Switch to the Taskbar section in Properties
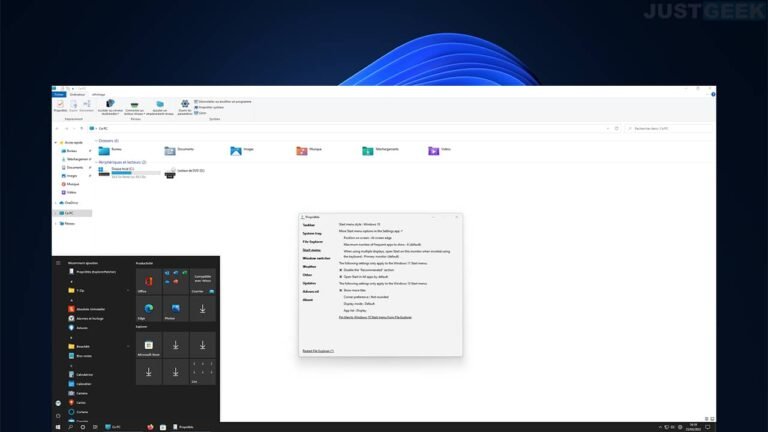The image size is (768, 432). 309,225
